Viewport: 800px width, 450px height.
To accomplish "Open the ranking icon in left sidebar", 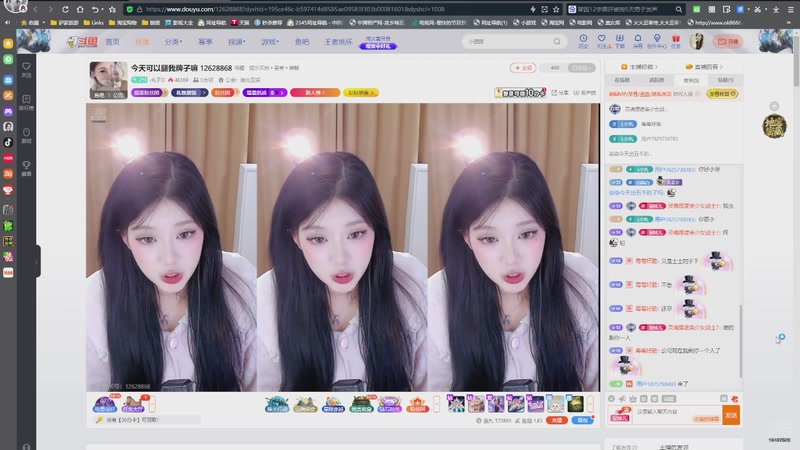I will click(x=27, y=99).
